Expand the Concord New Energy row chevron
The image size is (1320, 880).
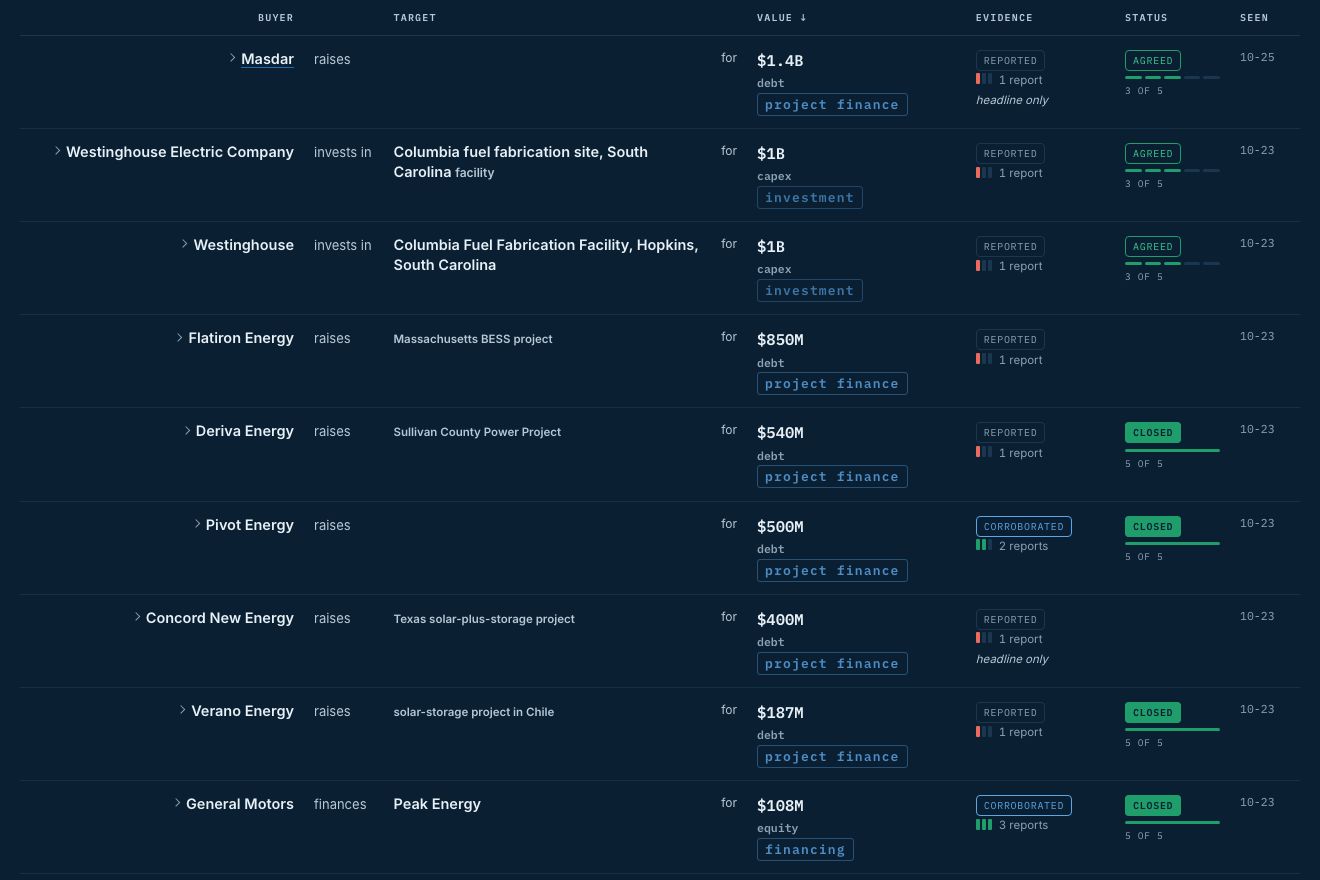(x=138, y=617)
